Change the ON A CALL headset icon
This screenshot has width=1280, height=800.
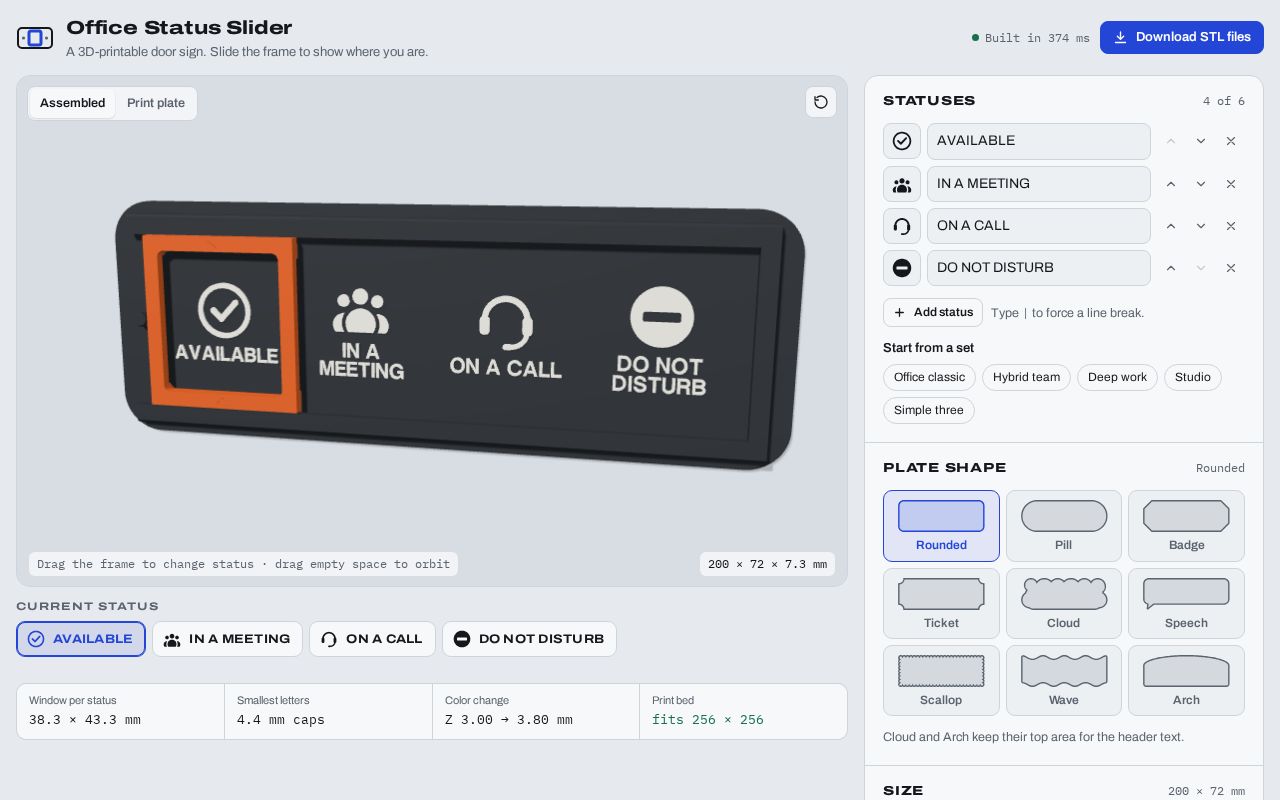click(x=902, y=226)
